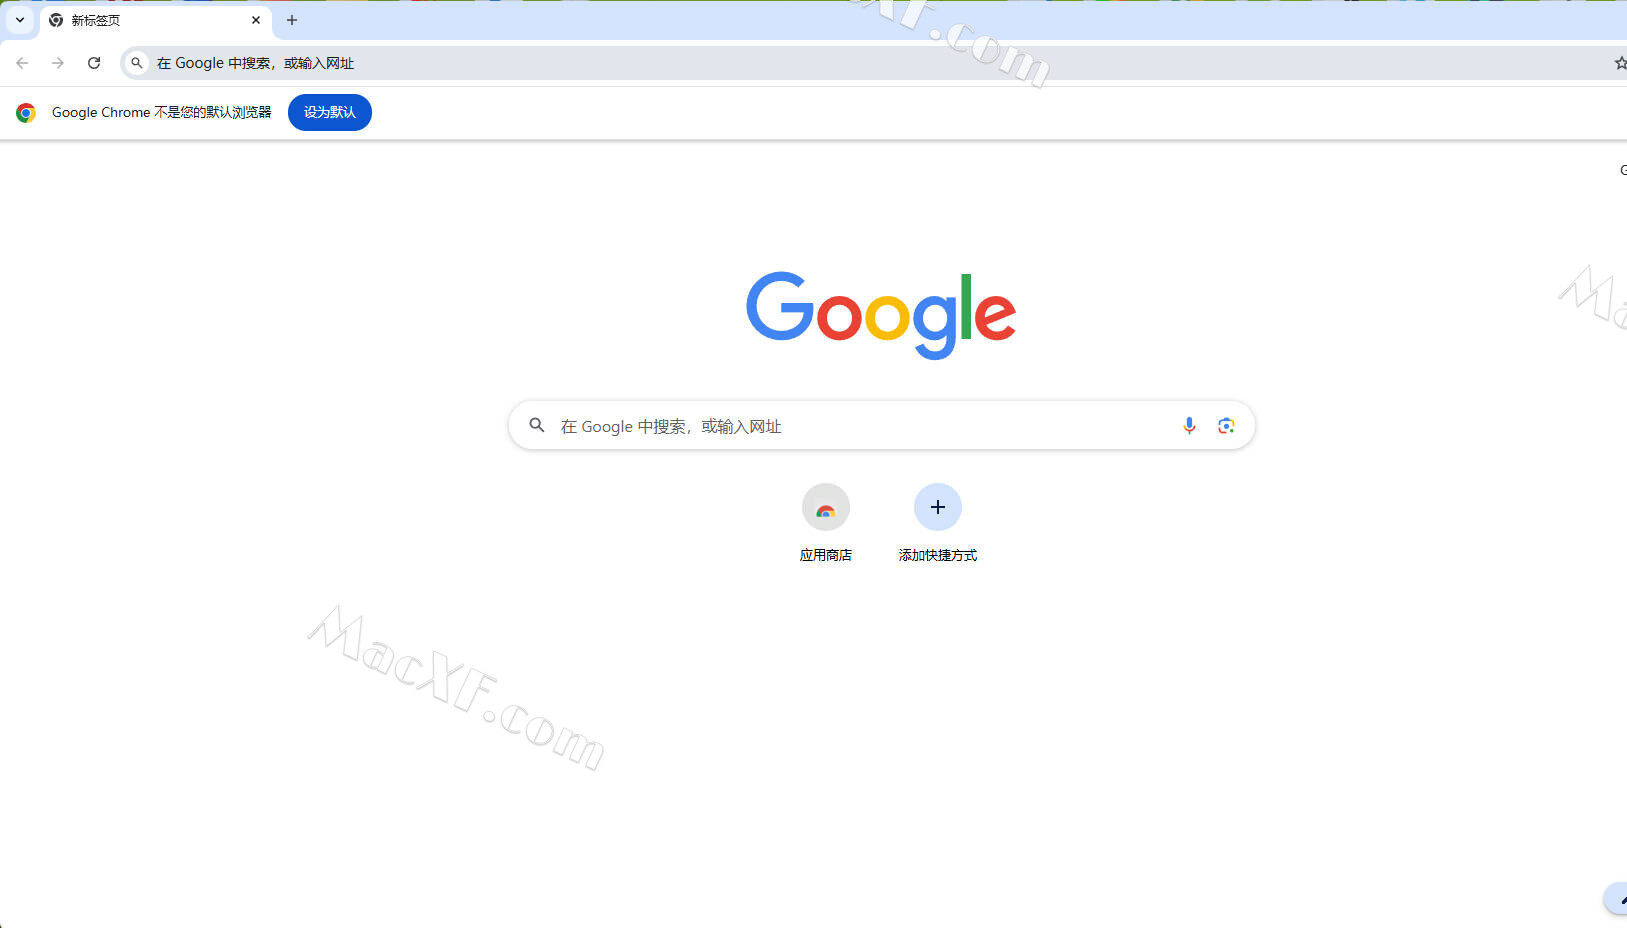
Task: Close the 新标签页 tab
Action: tap(256, 20)
